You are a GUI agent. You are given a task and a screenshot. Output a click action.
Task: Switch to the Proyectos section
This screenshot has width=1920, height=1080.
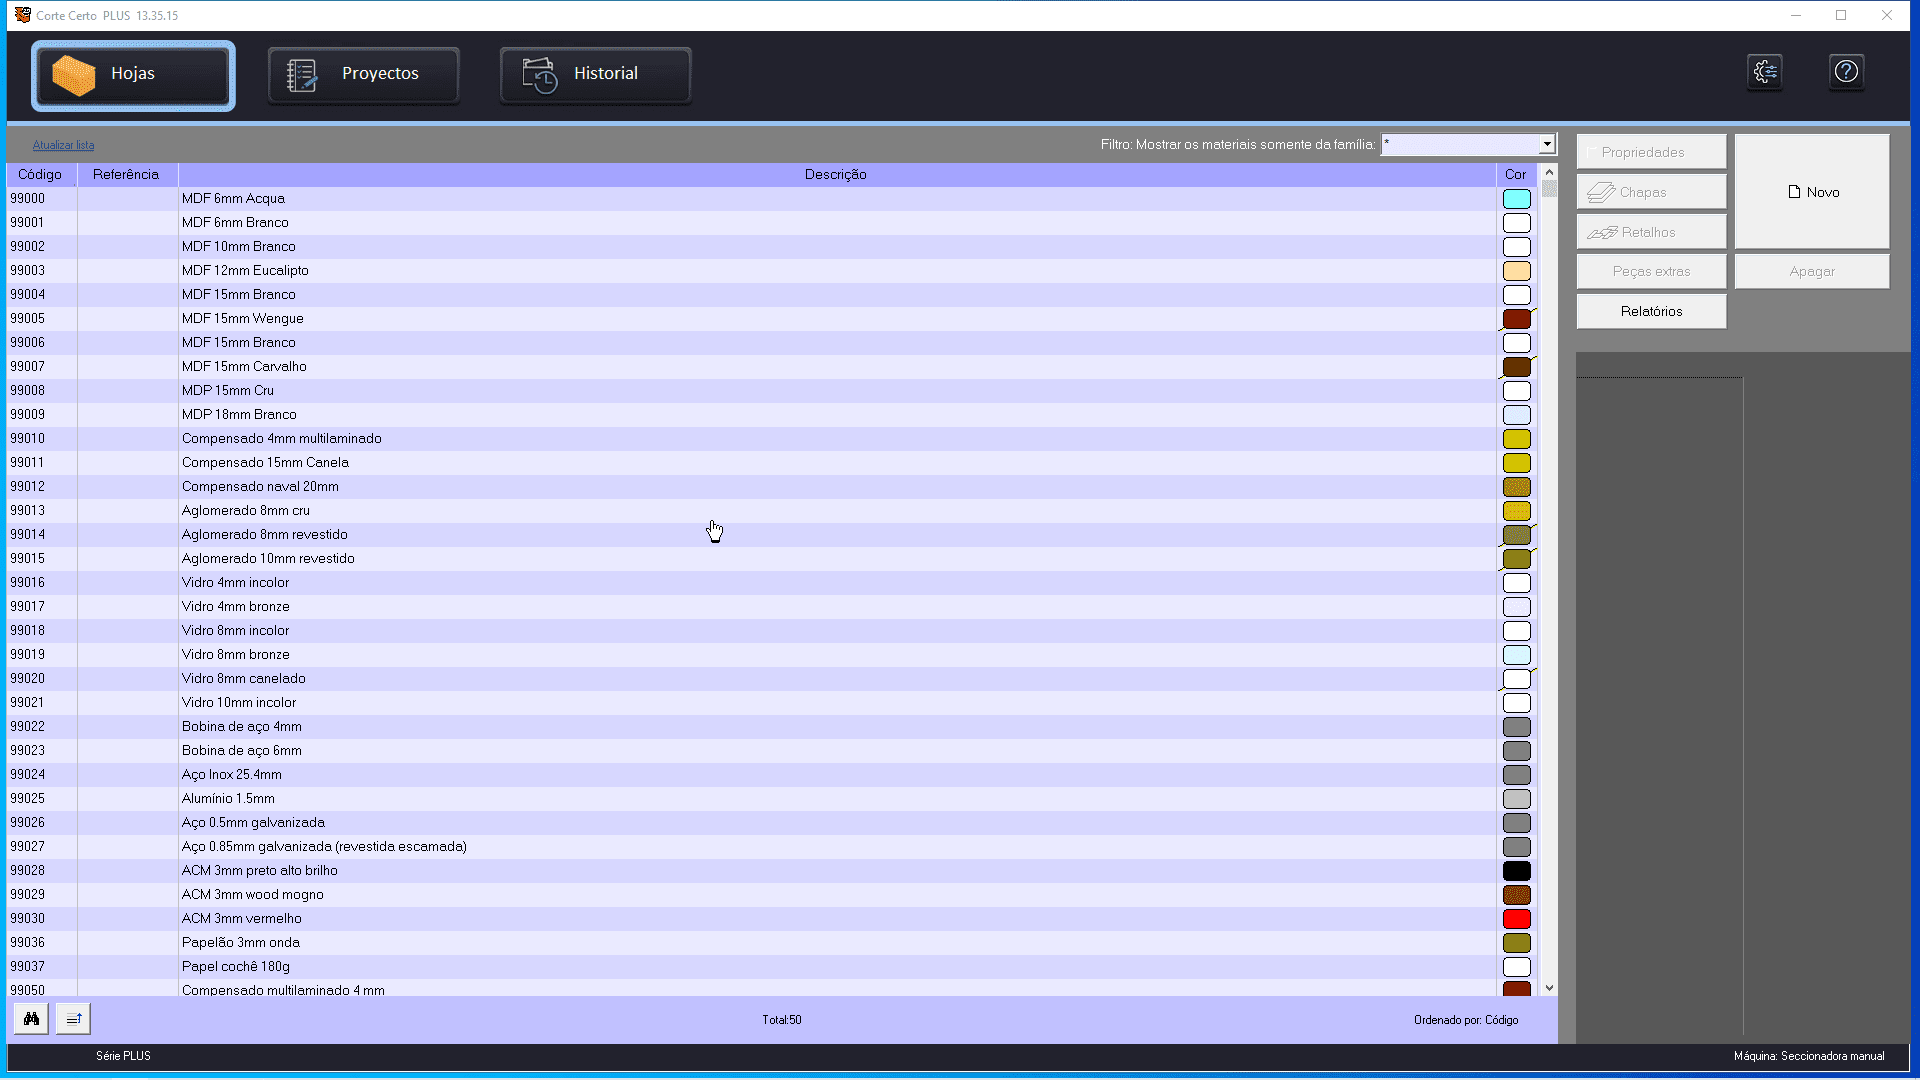point(364,75)
